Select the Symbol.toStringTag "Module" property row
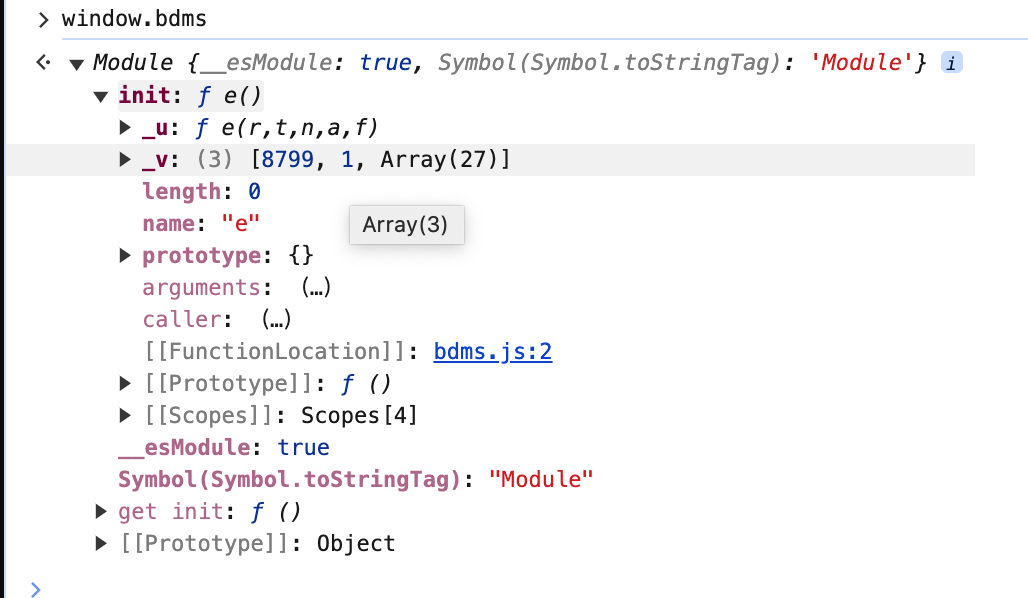 click(x=355, y=479)
